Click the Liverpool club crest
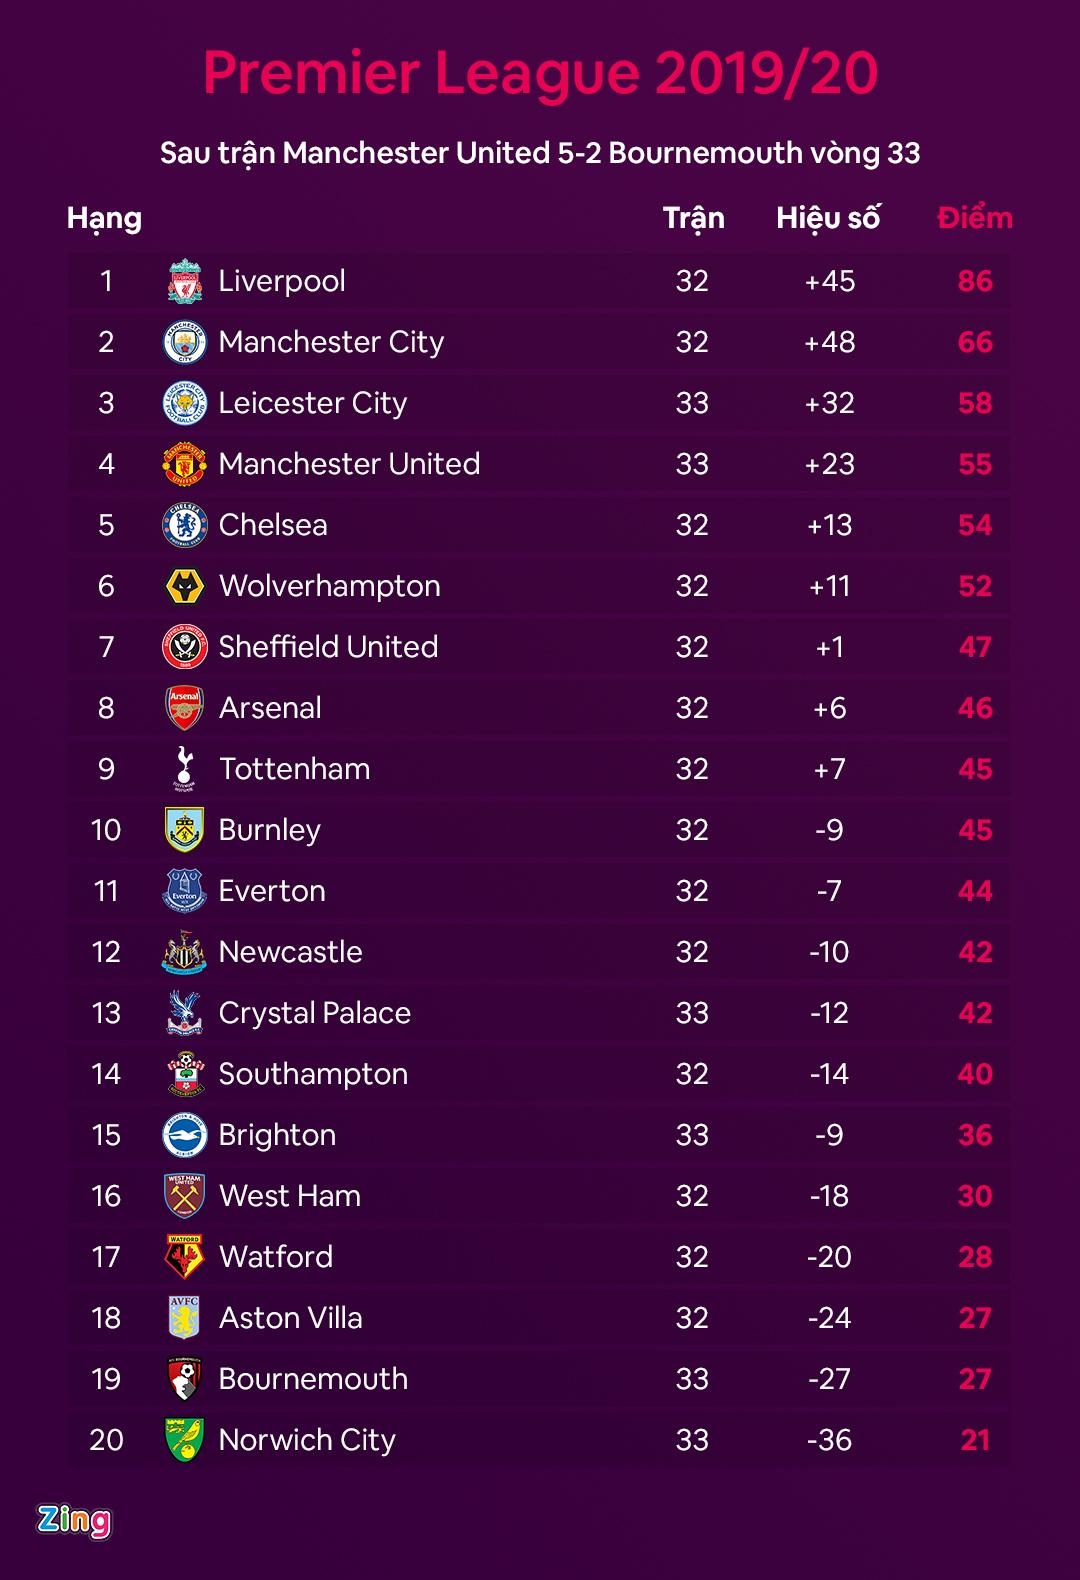 pyautogui.click(x=185, y=281)
